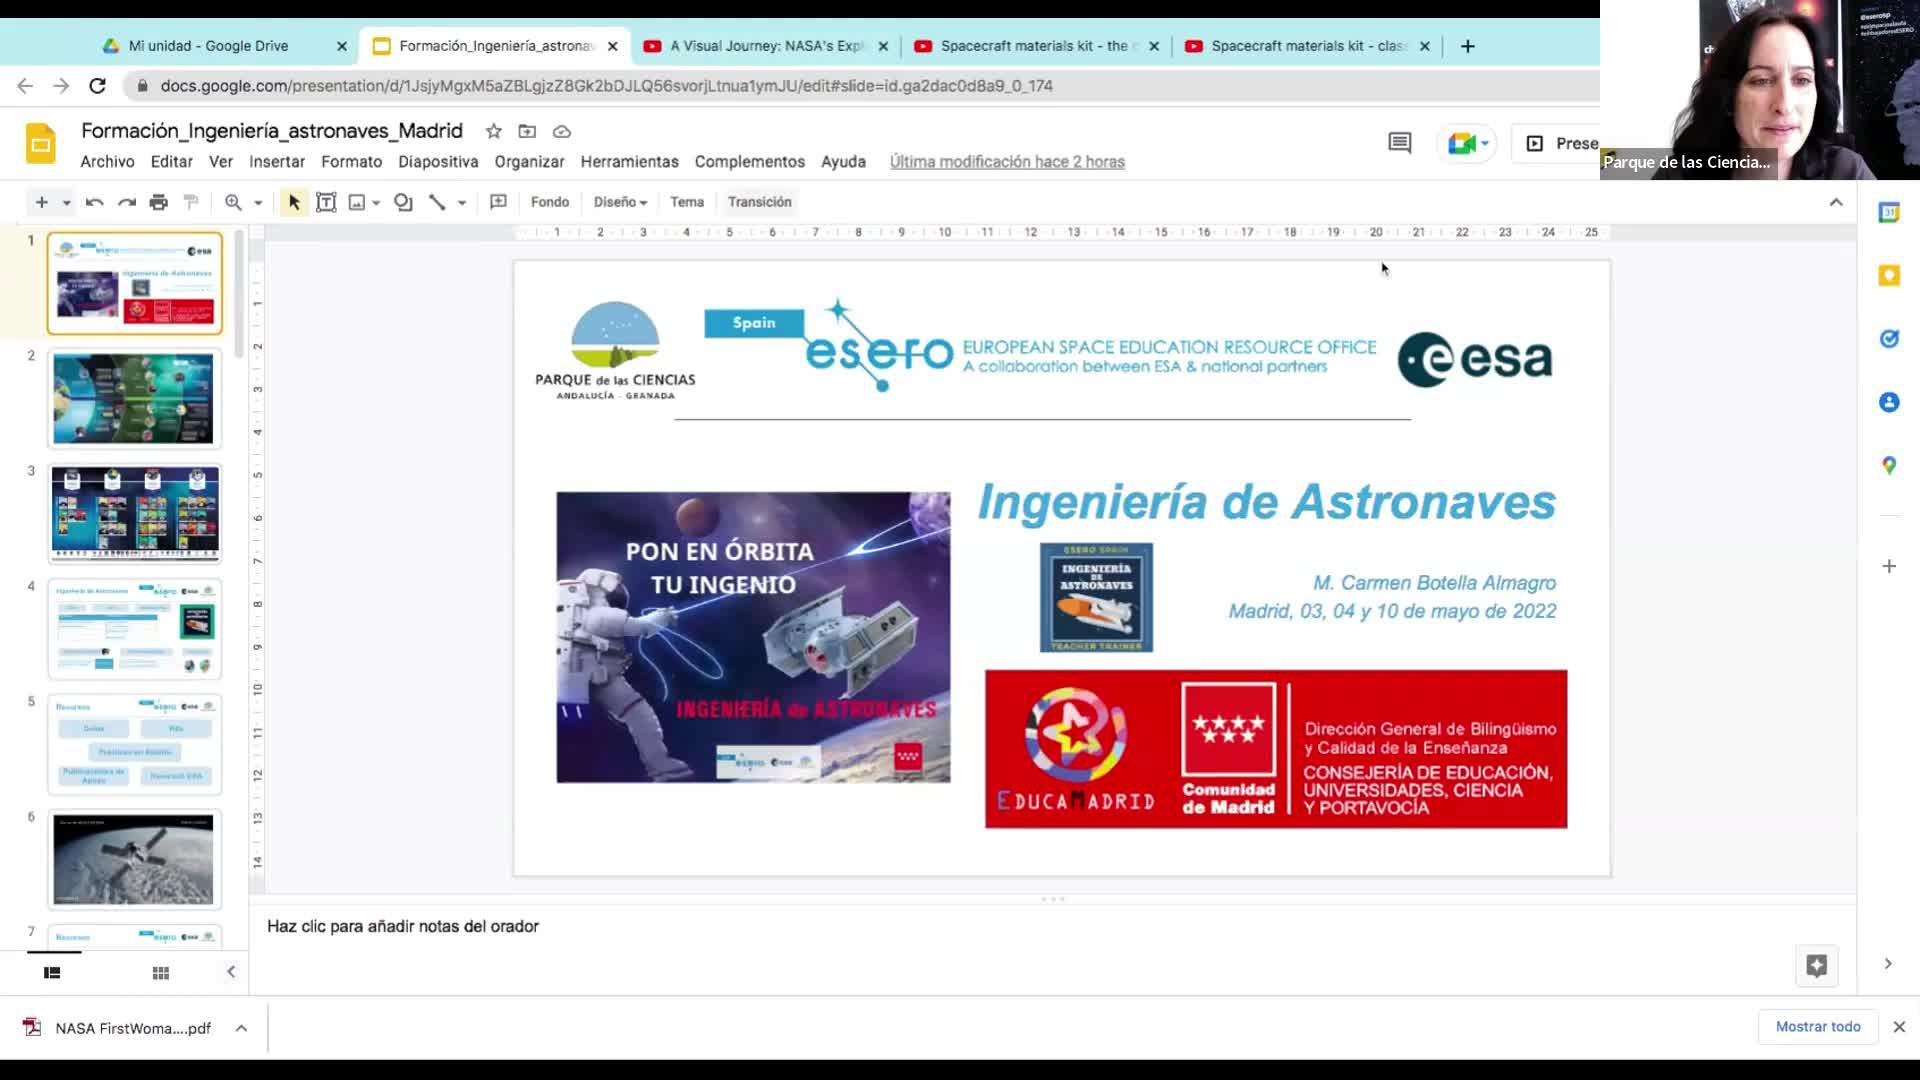
Task: Get more add-ons plus icon
Action: click(1889, 566)
